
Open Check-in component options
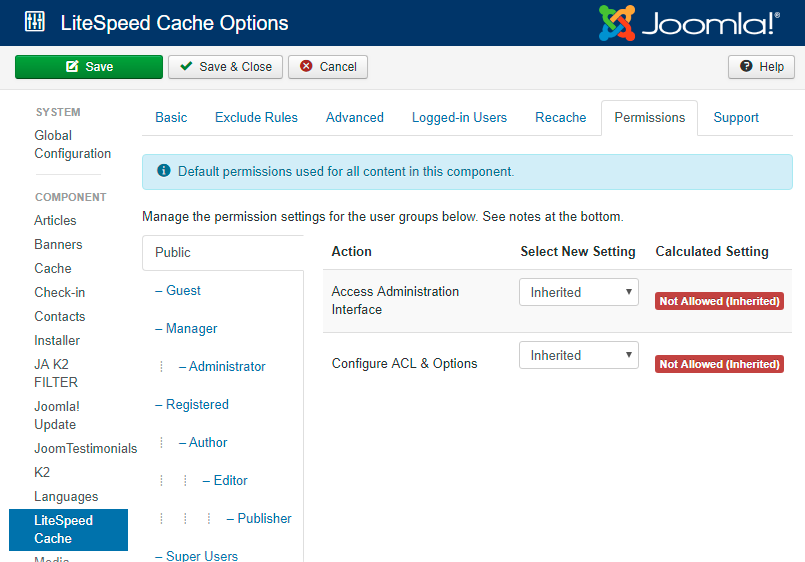pyautogui.click(x=60, y=293)
